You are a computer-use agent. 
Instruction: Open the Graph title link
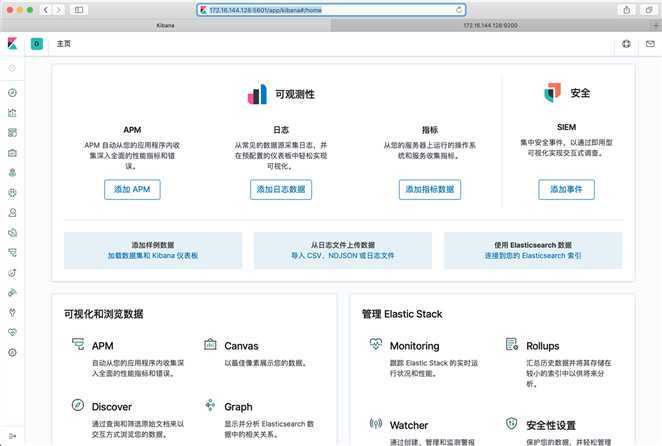point(238,407)
